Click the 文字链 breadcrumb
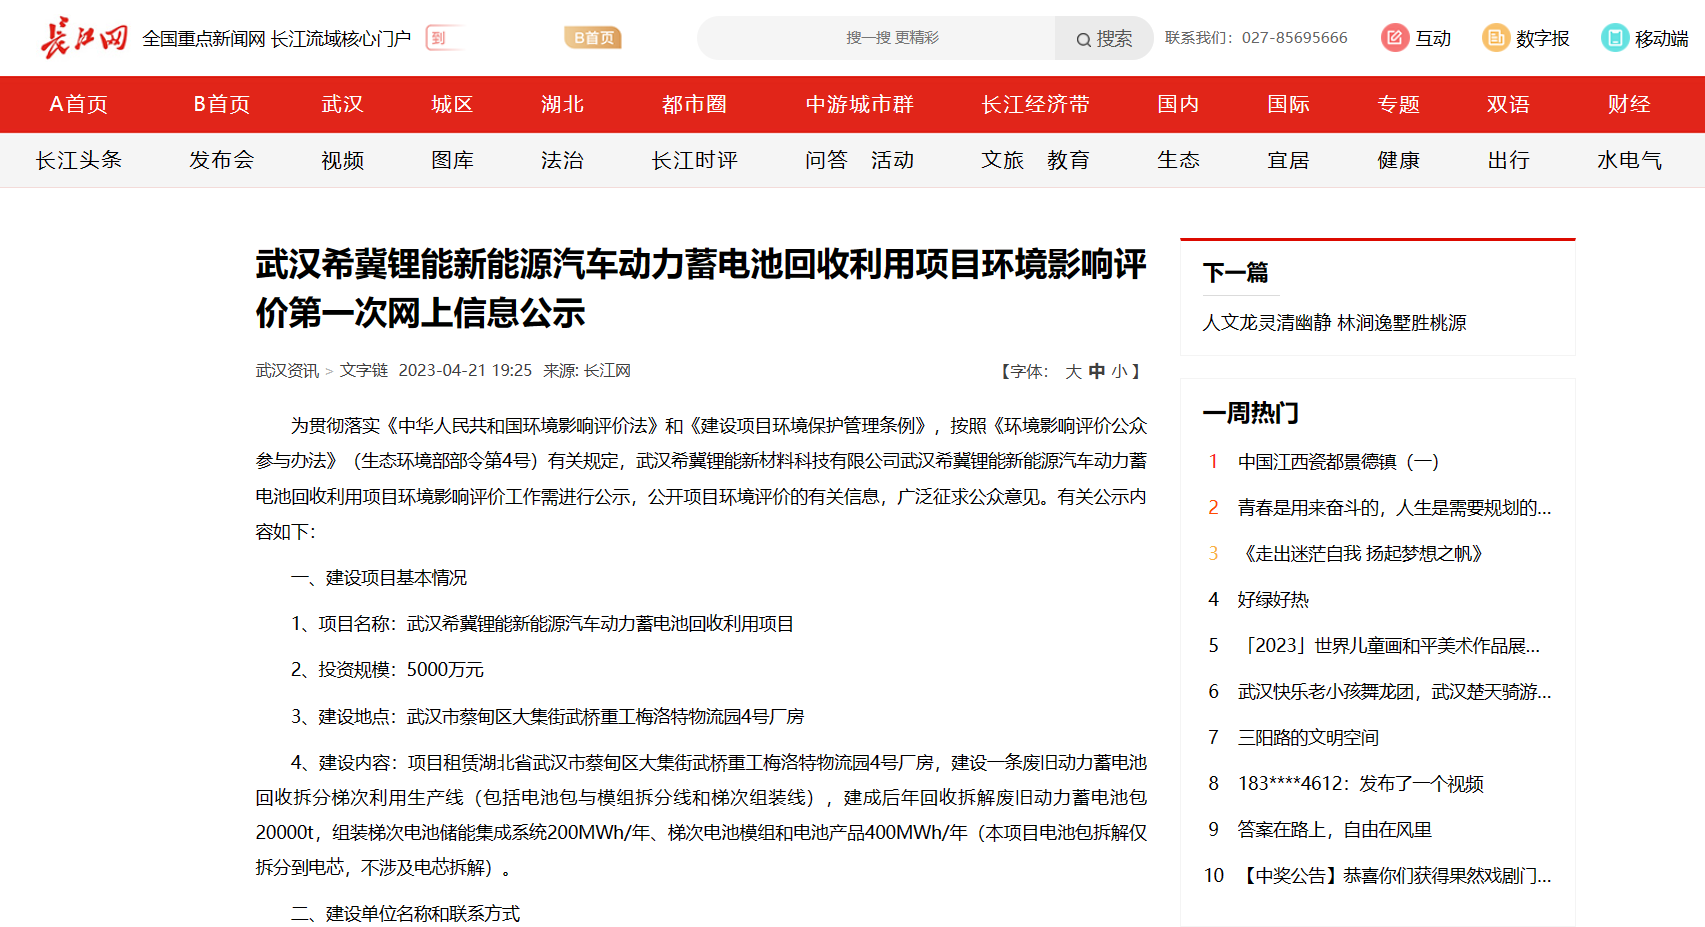1705x927 pixels. (x=364, y=370)
